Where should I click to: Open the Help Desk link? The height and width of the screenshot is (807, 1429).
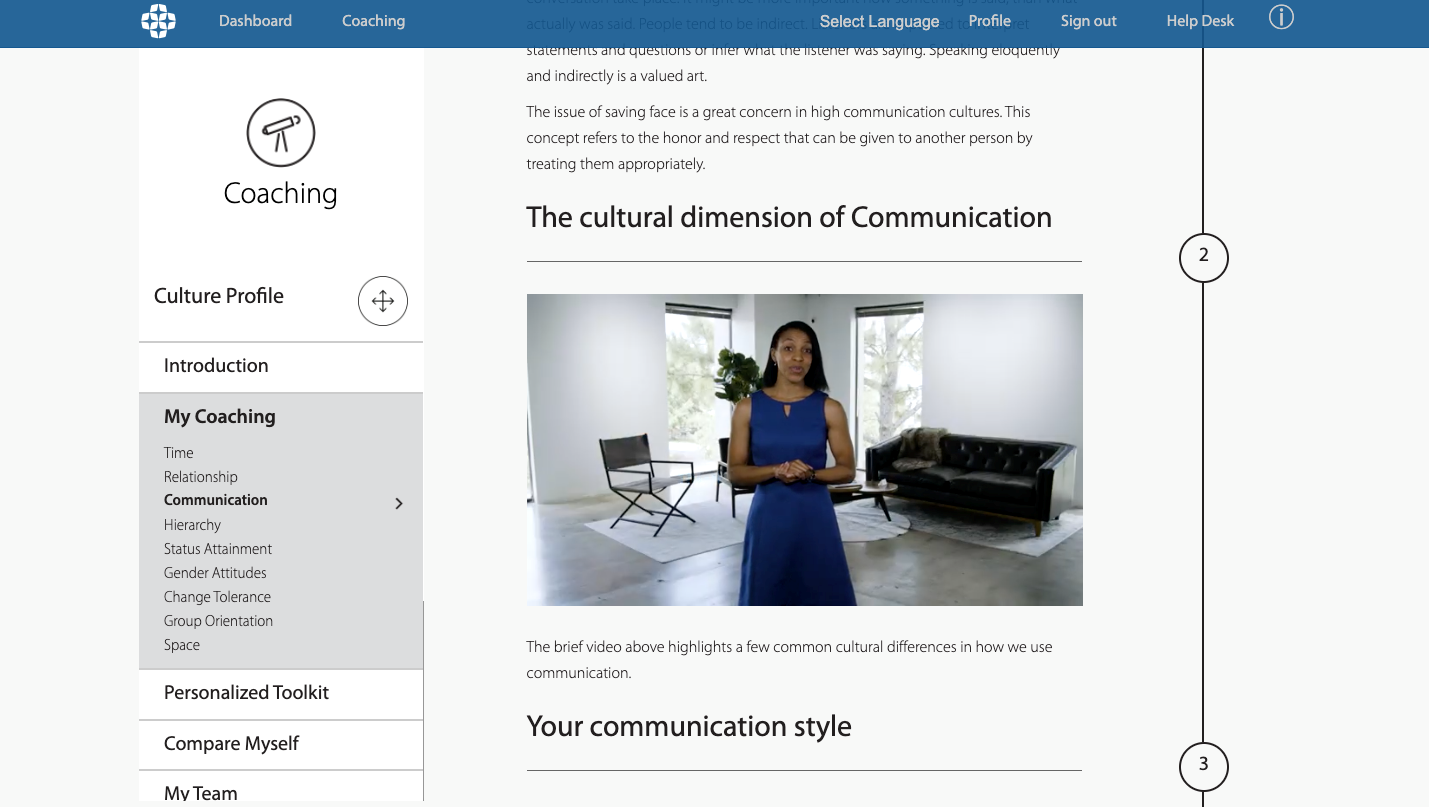1200,21
